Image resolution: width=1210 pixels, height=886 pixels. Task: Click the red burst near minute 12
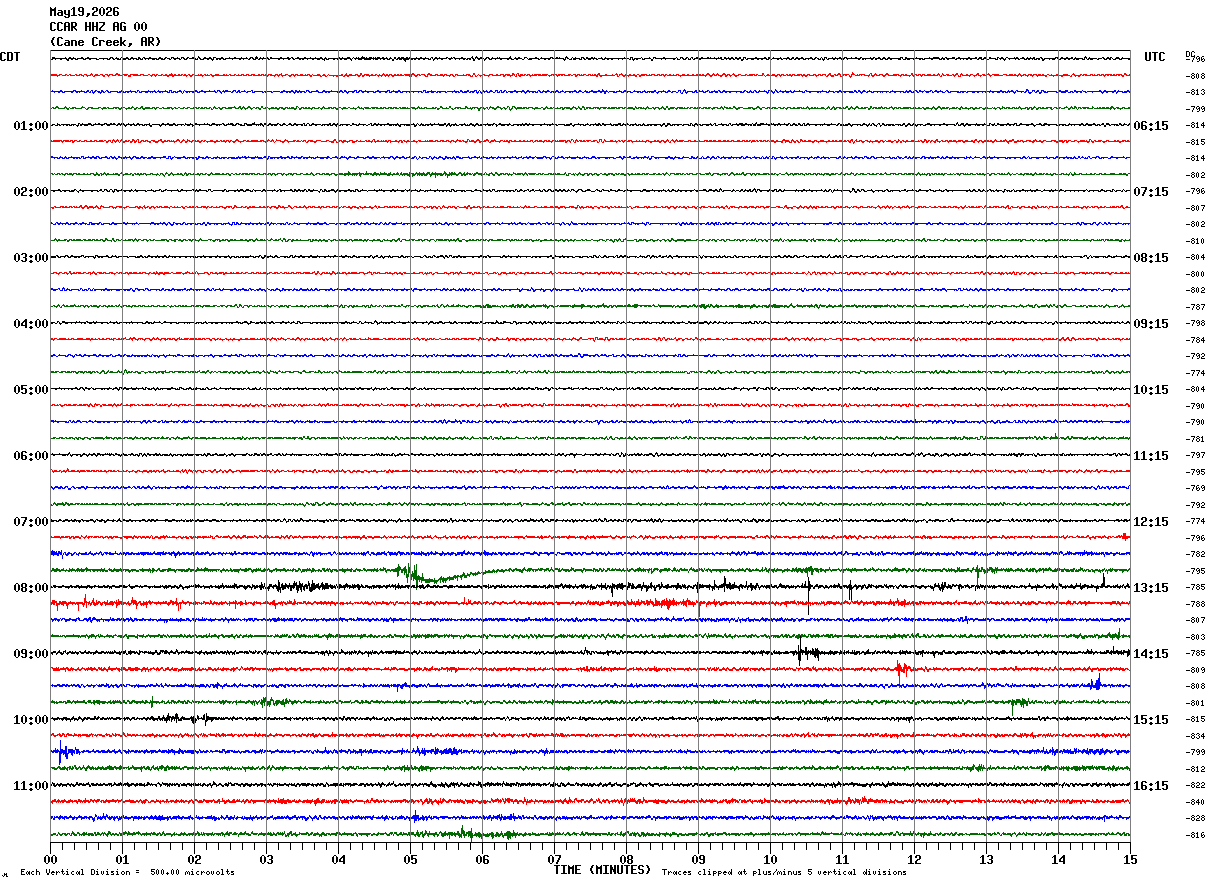pyautogui.click(x=902, y=669)
